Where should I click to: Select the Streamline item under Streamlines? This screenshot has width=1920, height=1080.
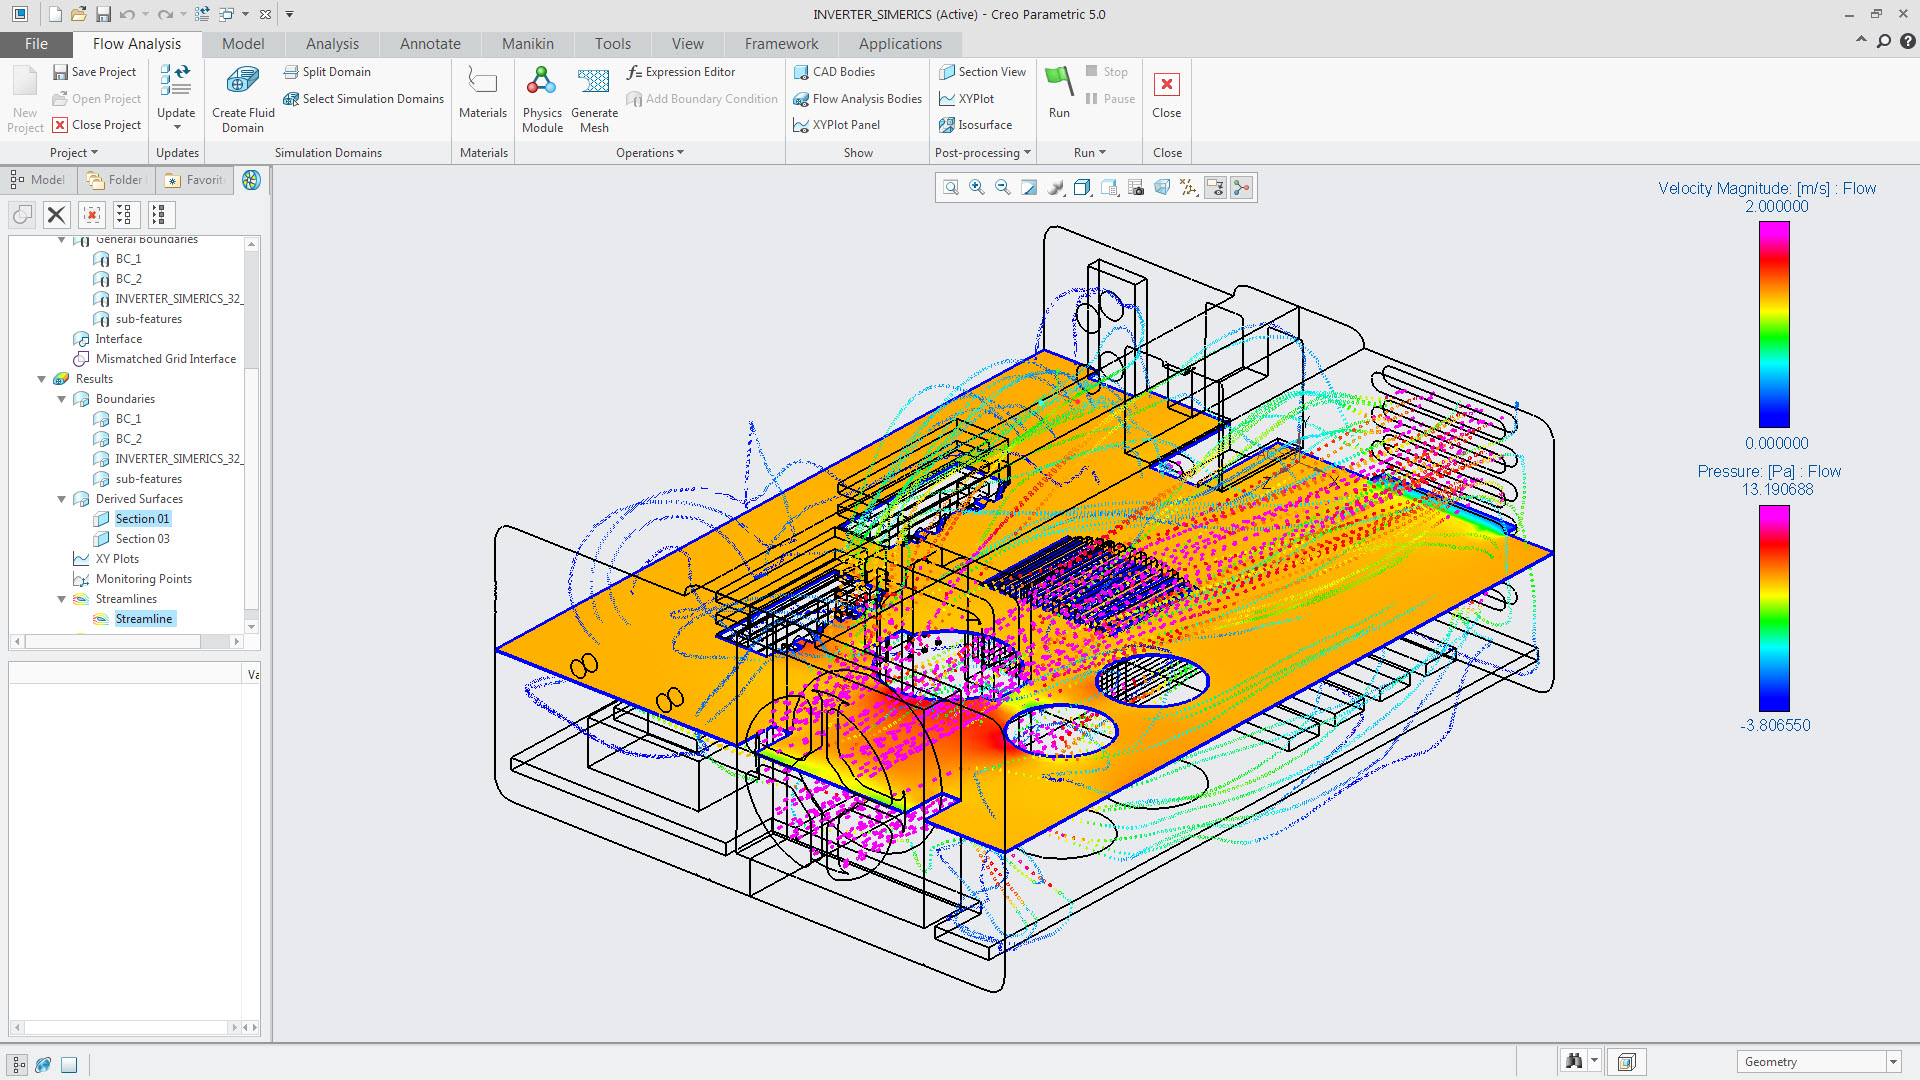[x=145, y=618]
